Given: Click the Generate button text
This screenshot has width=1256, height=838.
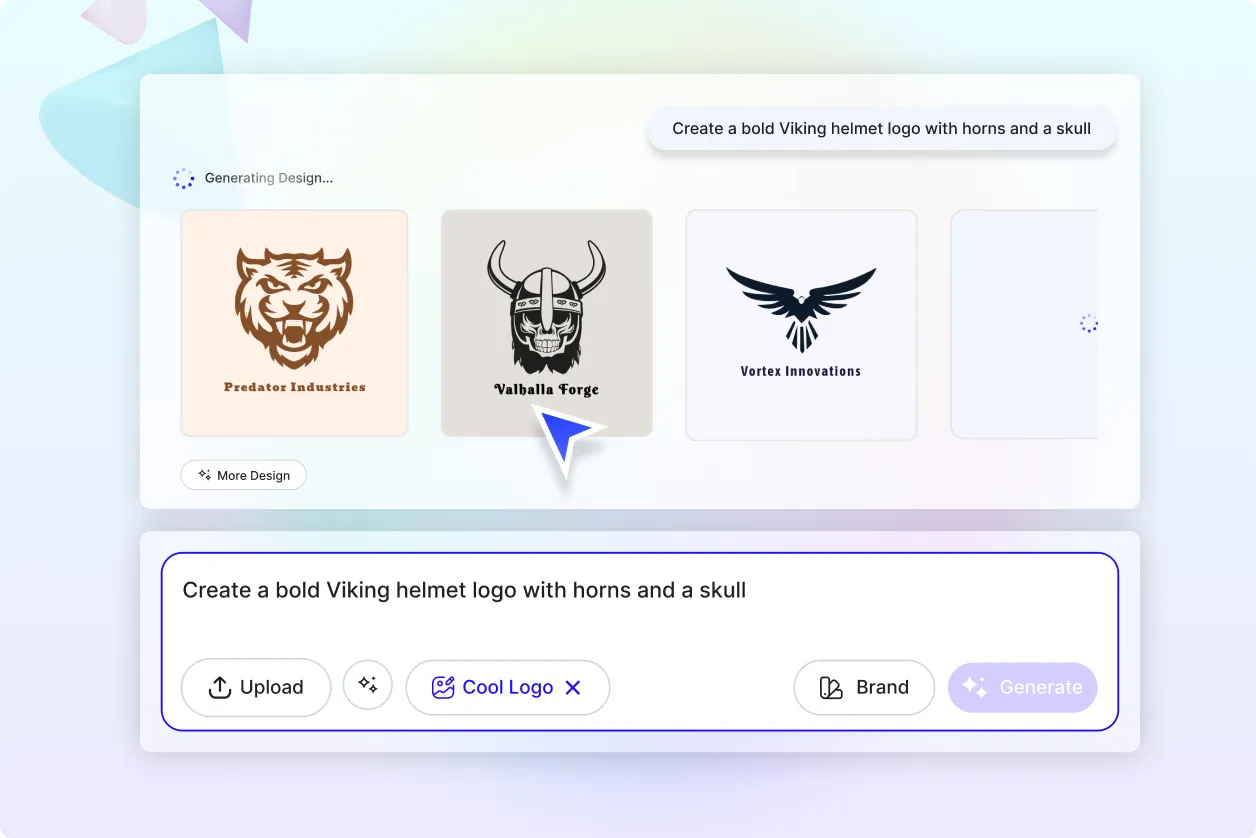Looking at the screenshot, I should (1041, 688).
